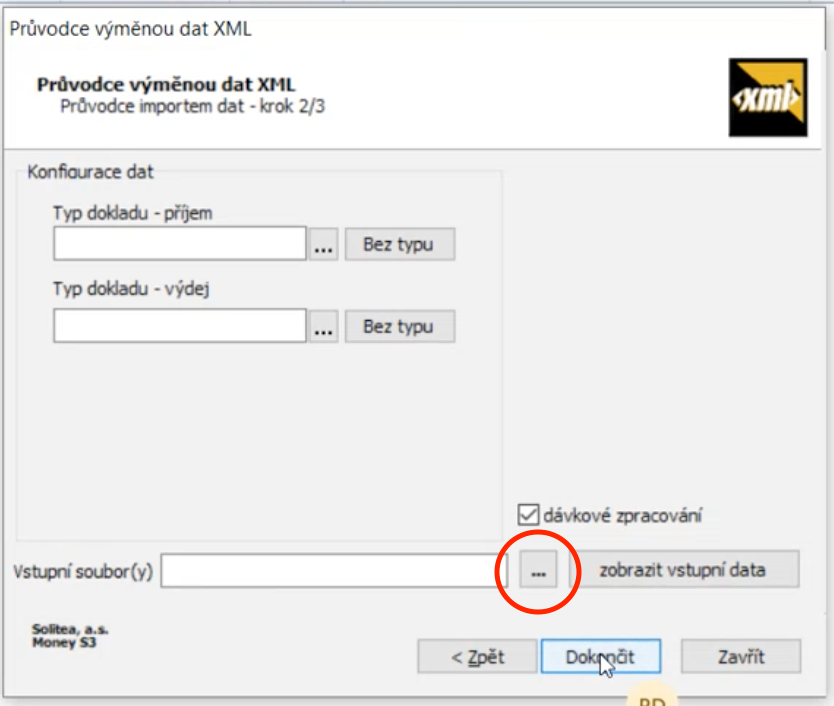Click zobrazit vstupní data button
The height and width of the screenshot is (706, 834).
(x=684, y=569)
